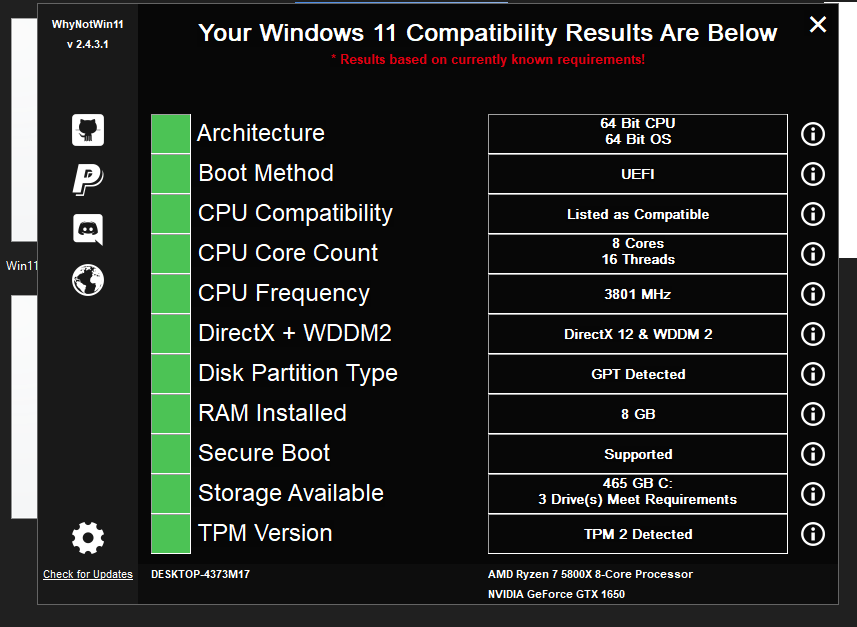Image resolution: width=857 pixels, height=627 pixels.
Task: Show info for RAM Installed
Action: (x=813, y=413)
